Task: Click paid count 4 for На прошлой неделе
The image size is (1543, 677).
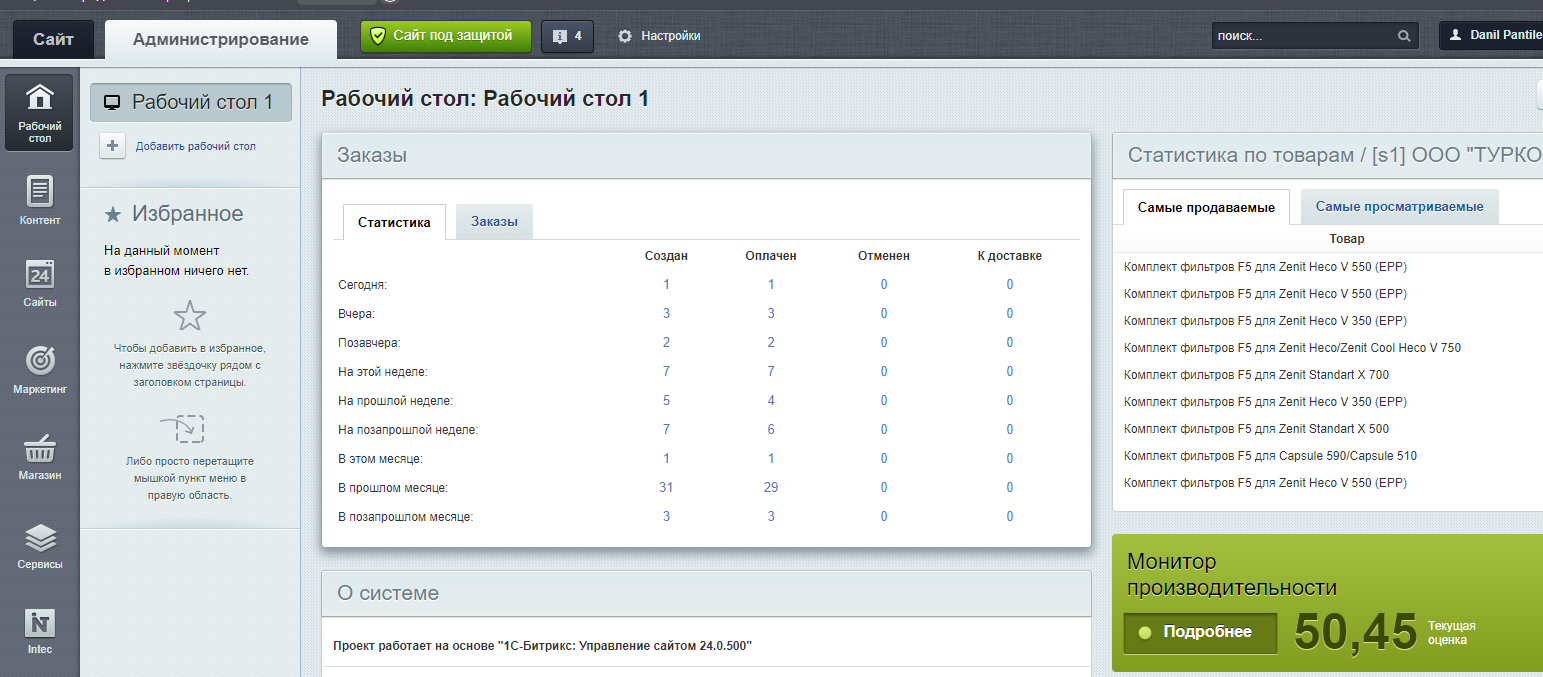Action: (x=771, y=400)
